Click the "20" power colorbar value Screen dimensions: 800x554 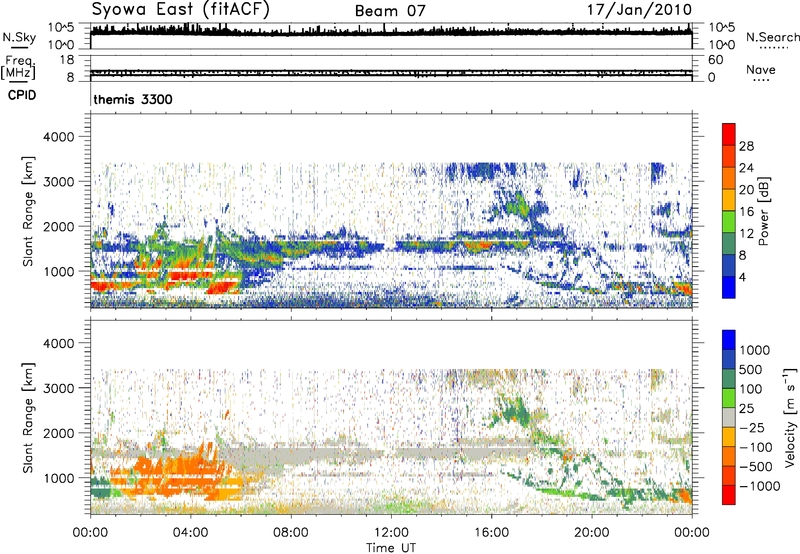(x=746, y=190)
